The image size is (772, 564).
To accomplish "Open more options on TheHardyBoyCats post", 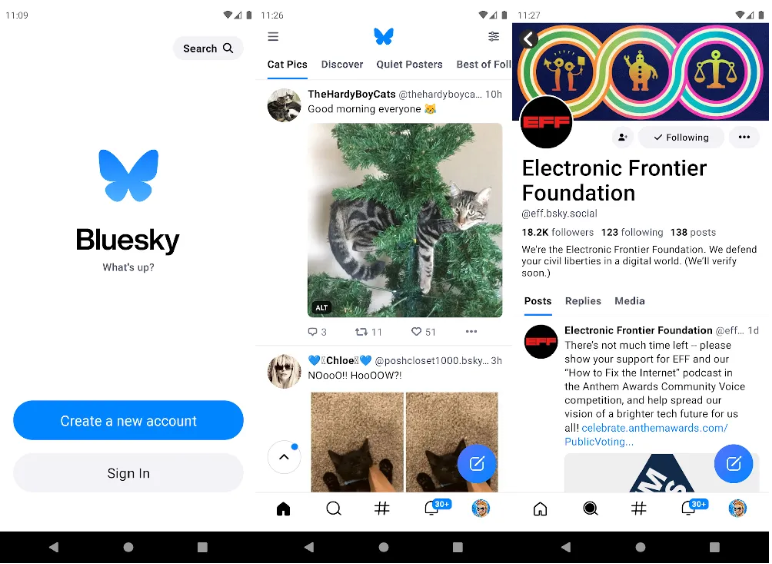I will 471,331.
